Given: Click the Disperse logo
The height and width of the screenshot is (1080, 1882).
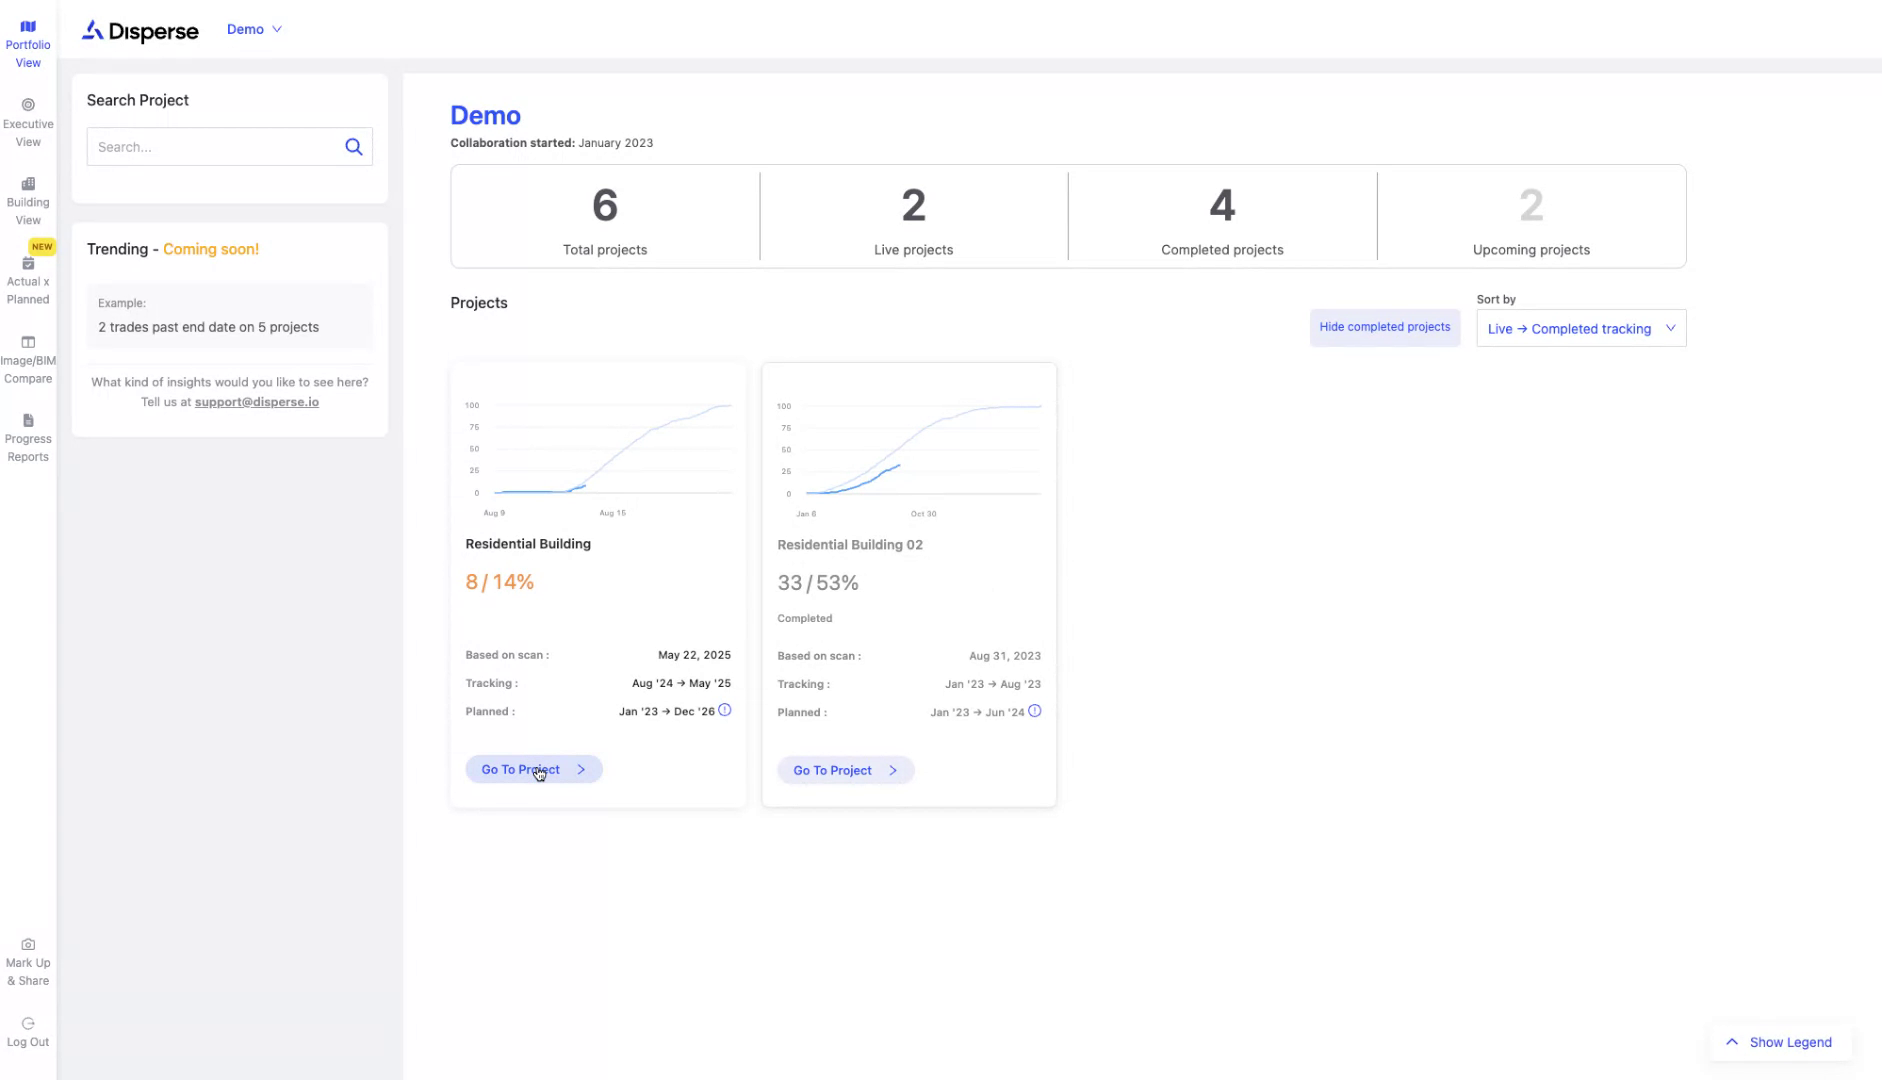Looking at the screenshot, I should (139, 31).
